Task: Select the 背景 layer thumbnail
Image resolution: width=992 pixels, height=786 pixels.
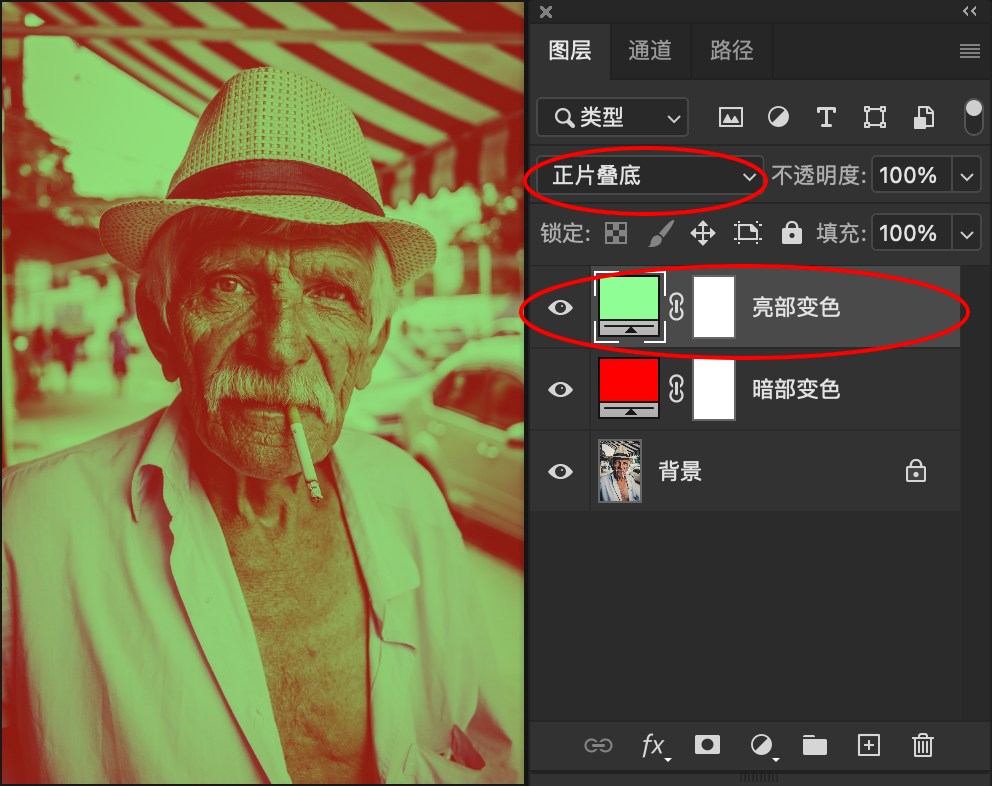Action: 620,471
